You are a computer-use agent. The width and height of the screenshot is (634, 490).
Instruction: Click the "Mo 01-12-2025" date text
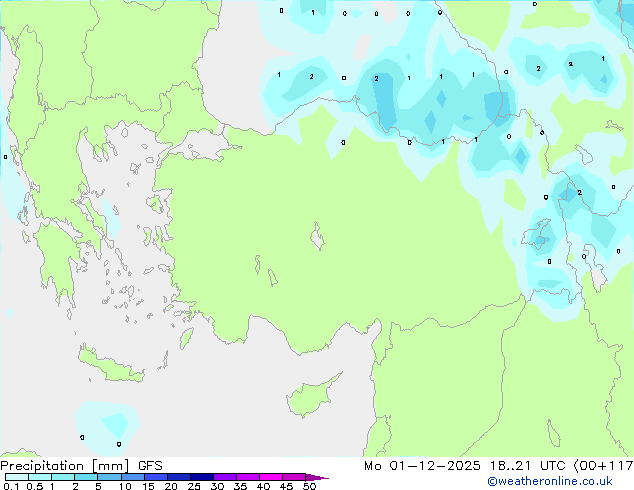coord(422,466)
